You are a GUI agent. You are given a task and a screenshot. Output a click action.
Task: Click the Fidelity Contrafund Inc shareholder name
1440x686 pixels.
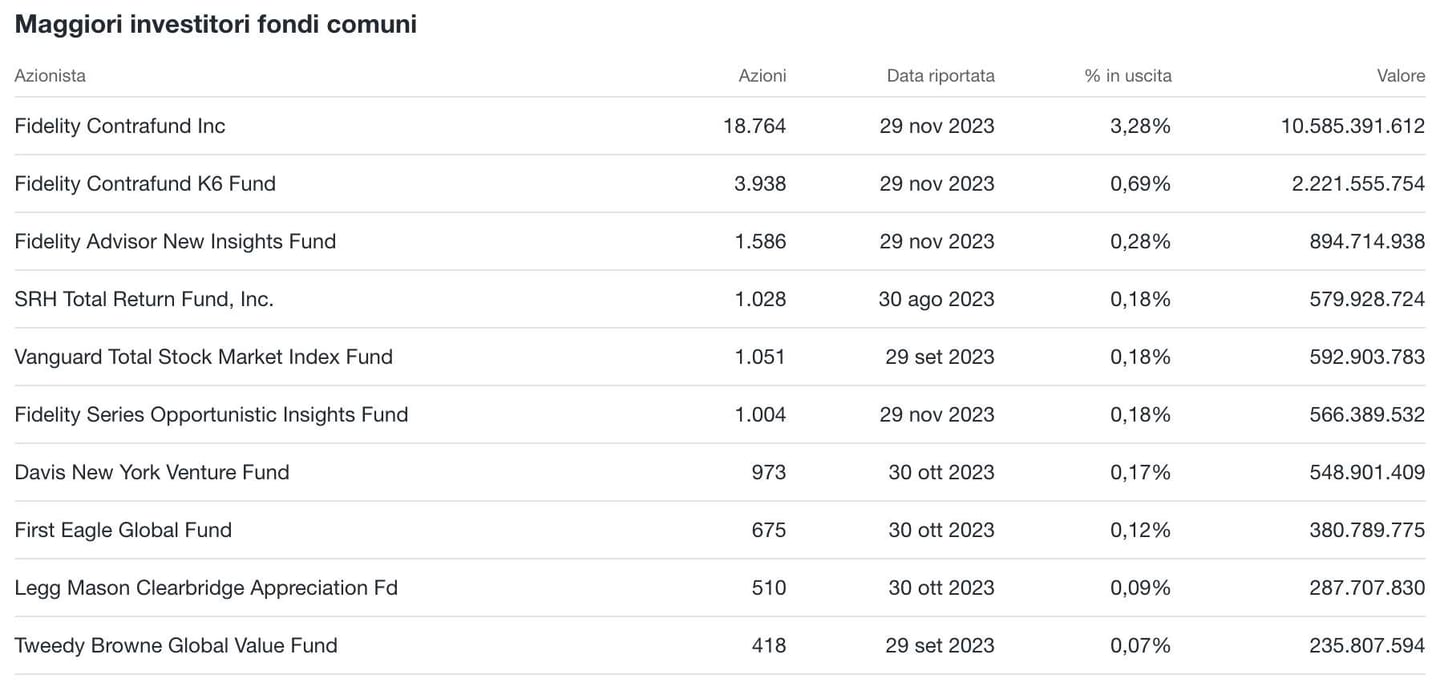[x=120, y=126]
